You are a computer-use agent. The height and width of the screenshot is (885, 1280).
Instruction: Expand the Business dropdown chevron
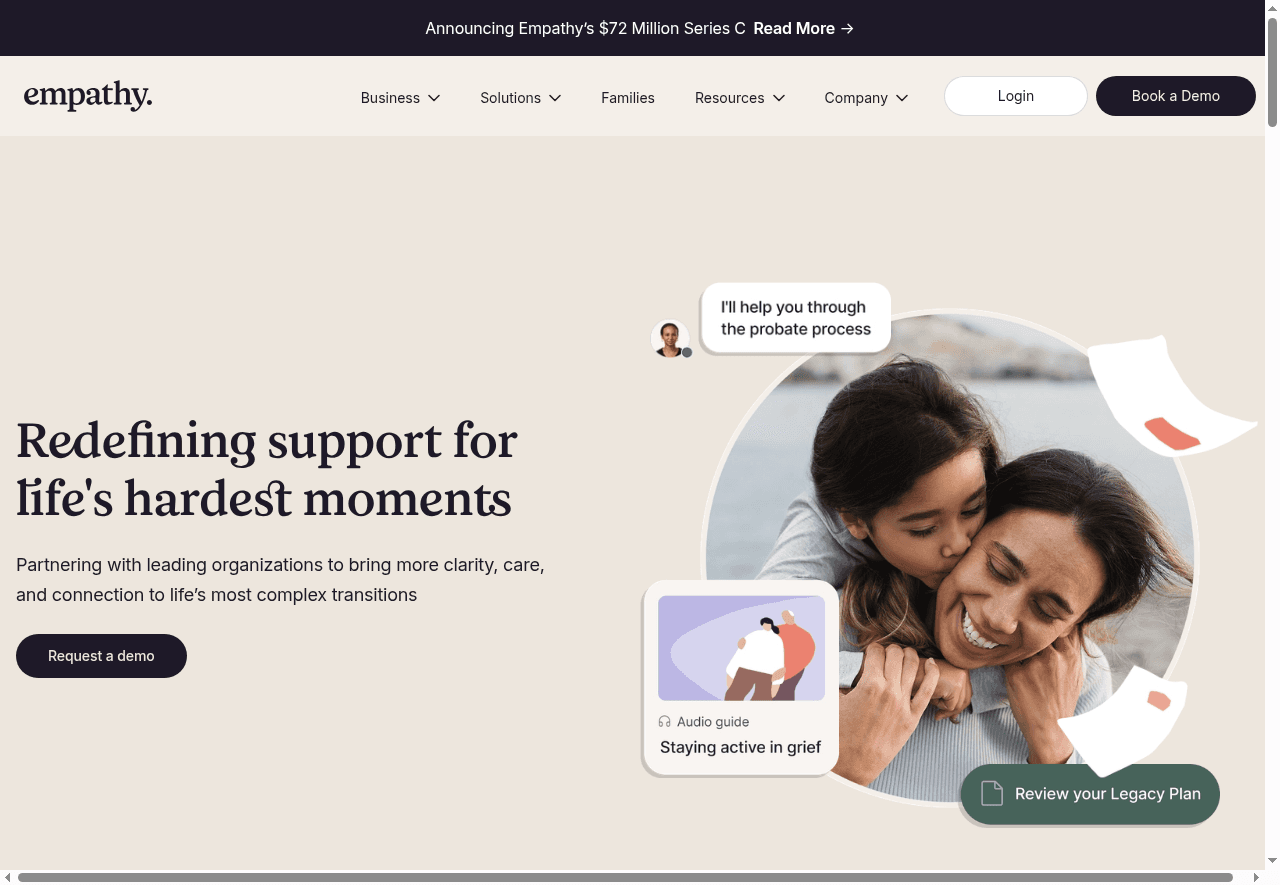tap(434, 98)
